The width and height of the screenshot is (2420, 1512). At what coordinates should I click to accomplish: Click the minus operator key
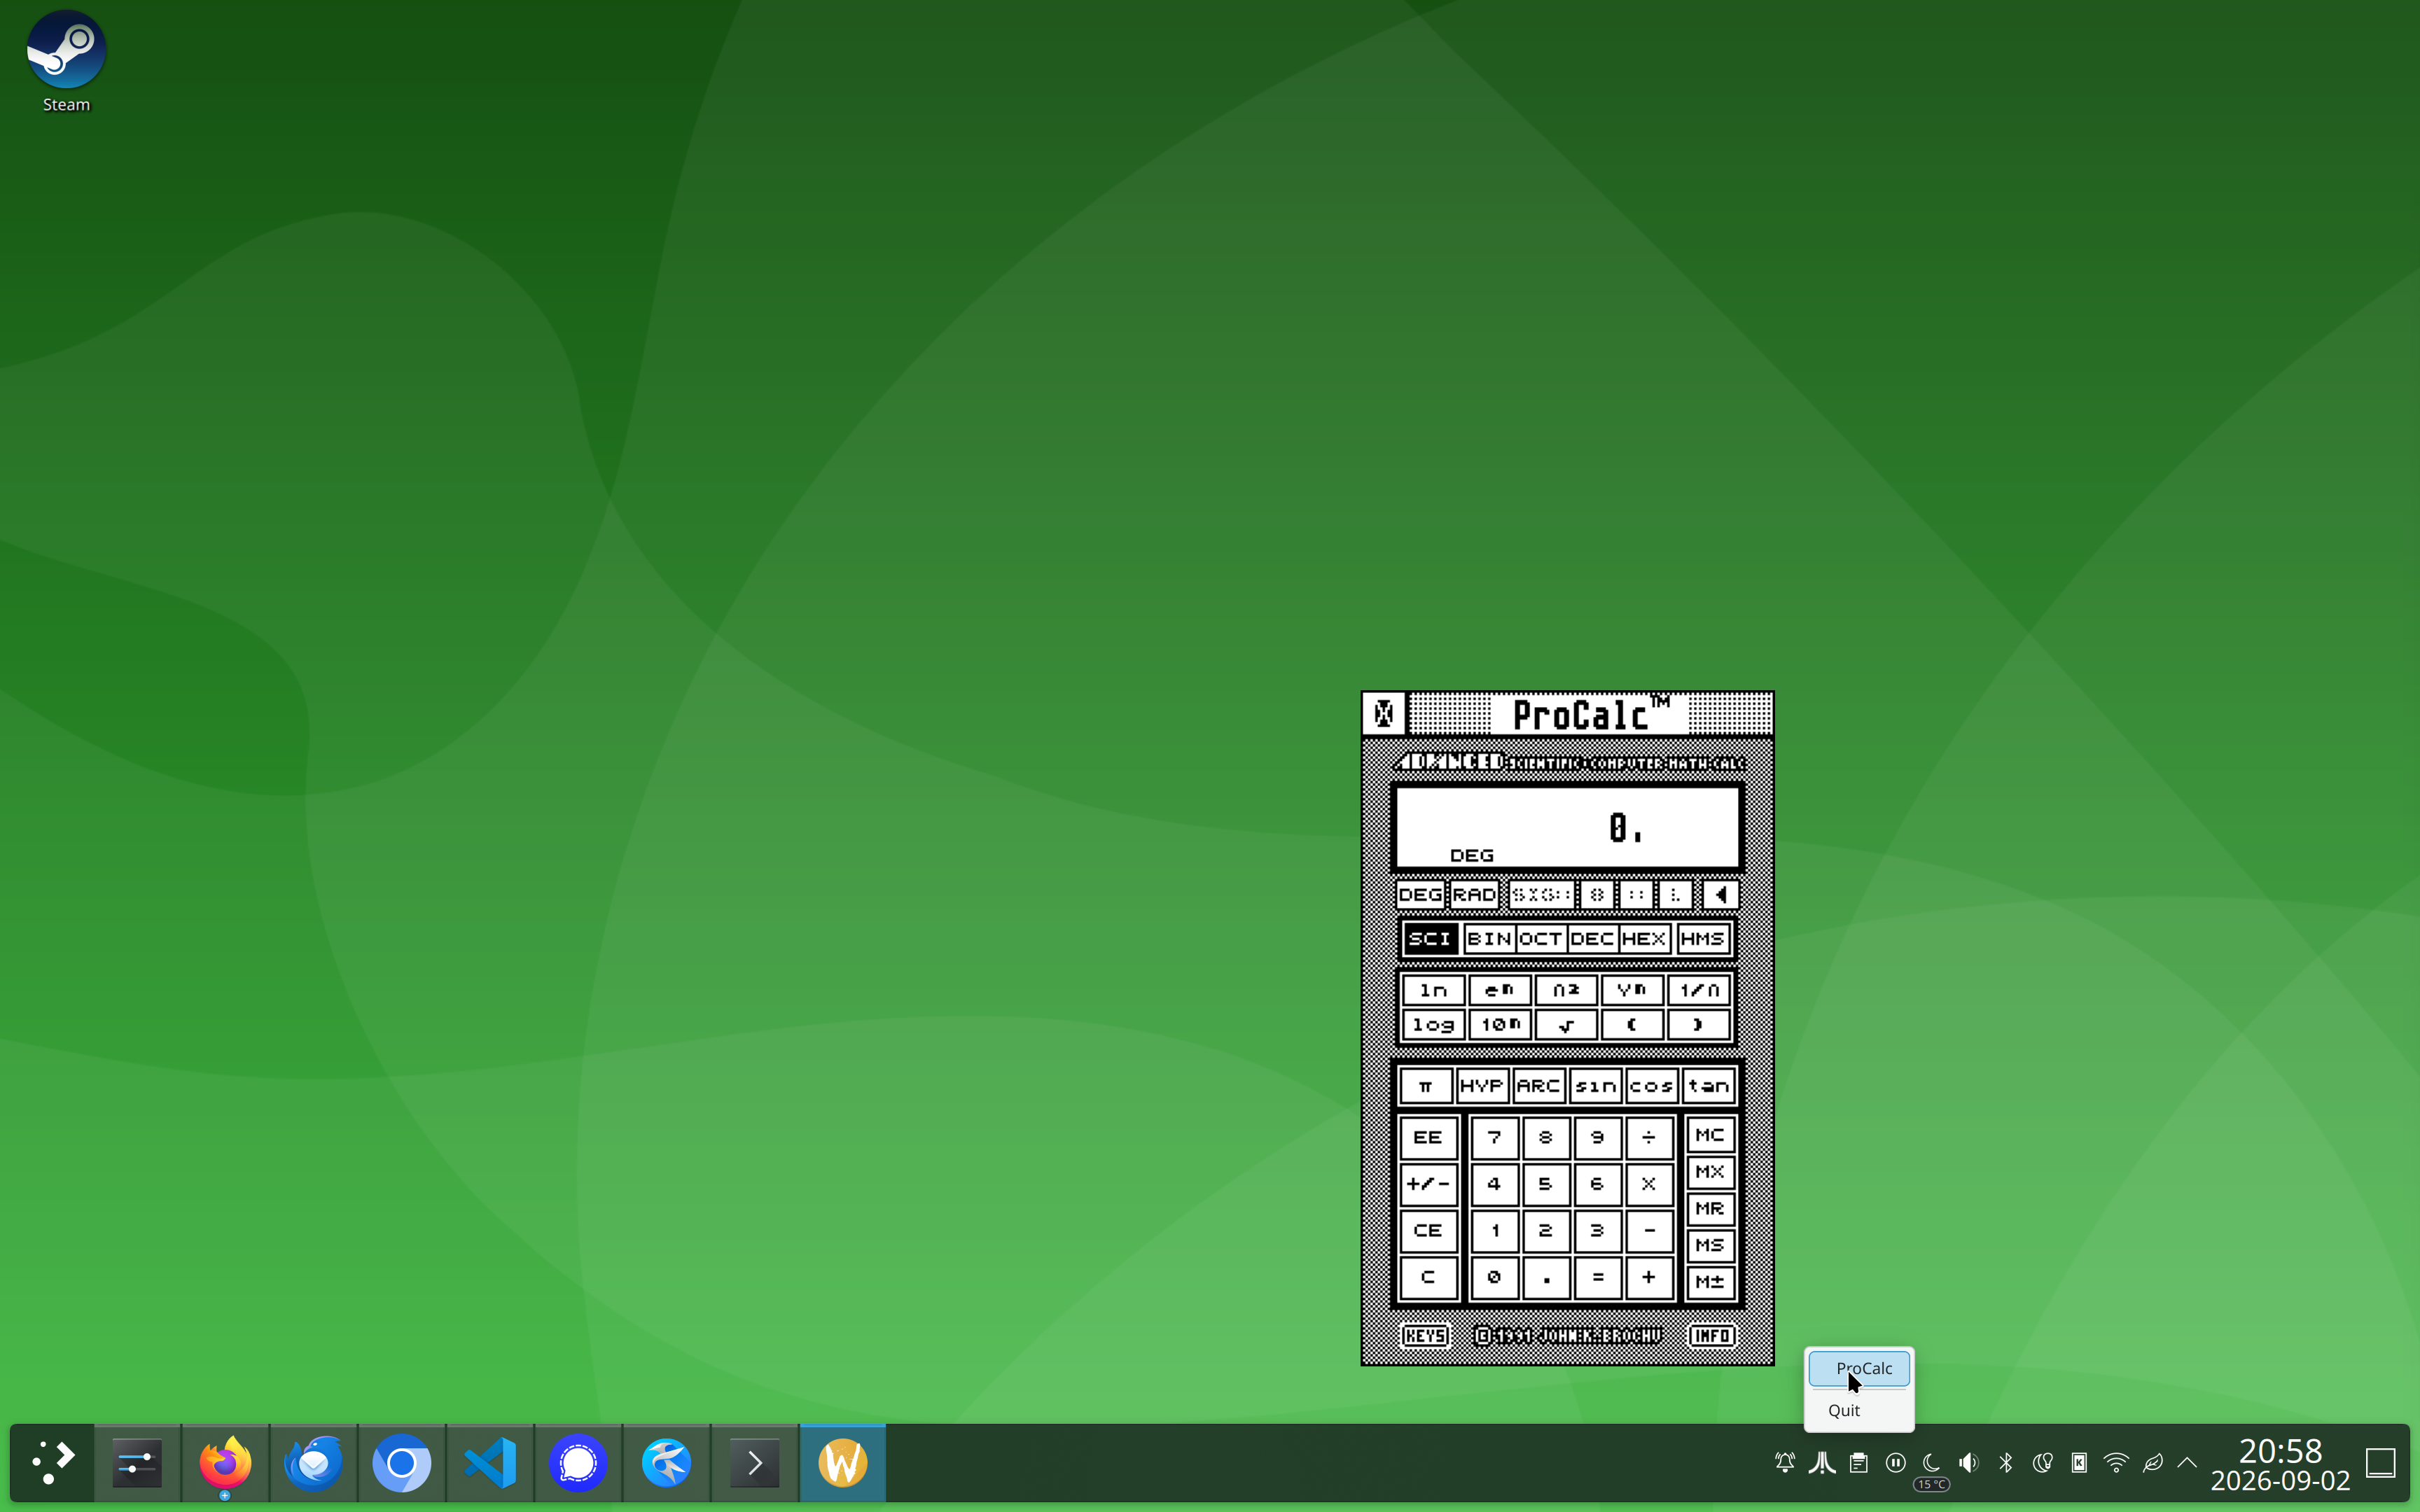1648,1231
